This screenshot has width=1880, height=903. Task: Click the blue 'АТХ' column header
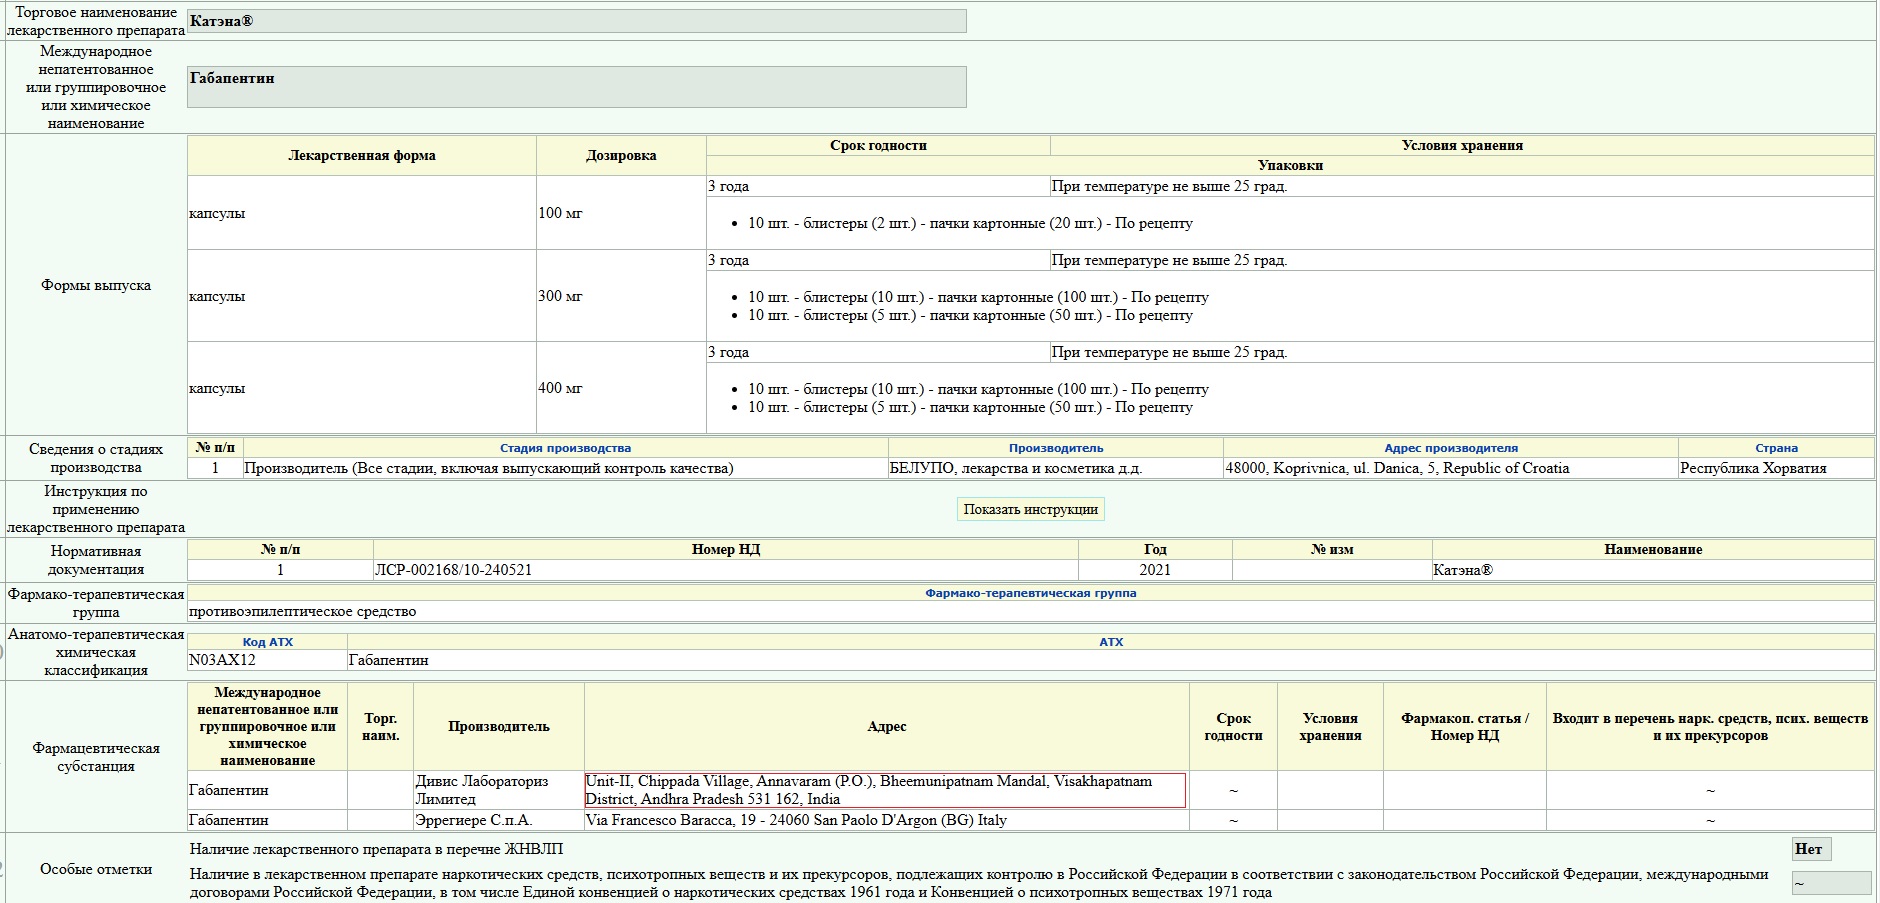point(1111,642)
